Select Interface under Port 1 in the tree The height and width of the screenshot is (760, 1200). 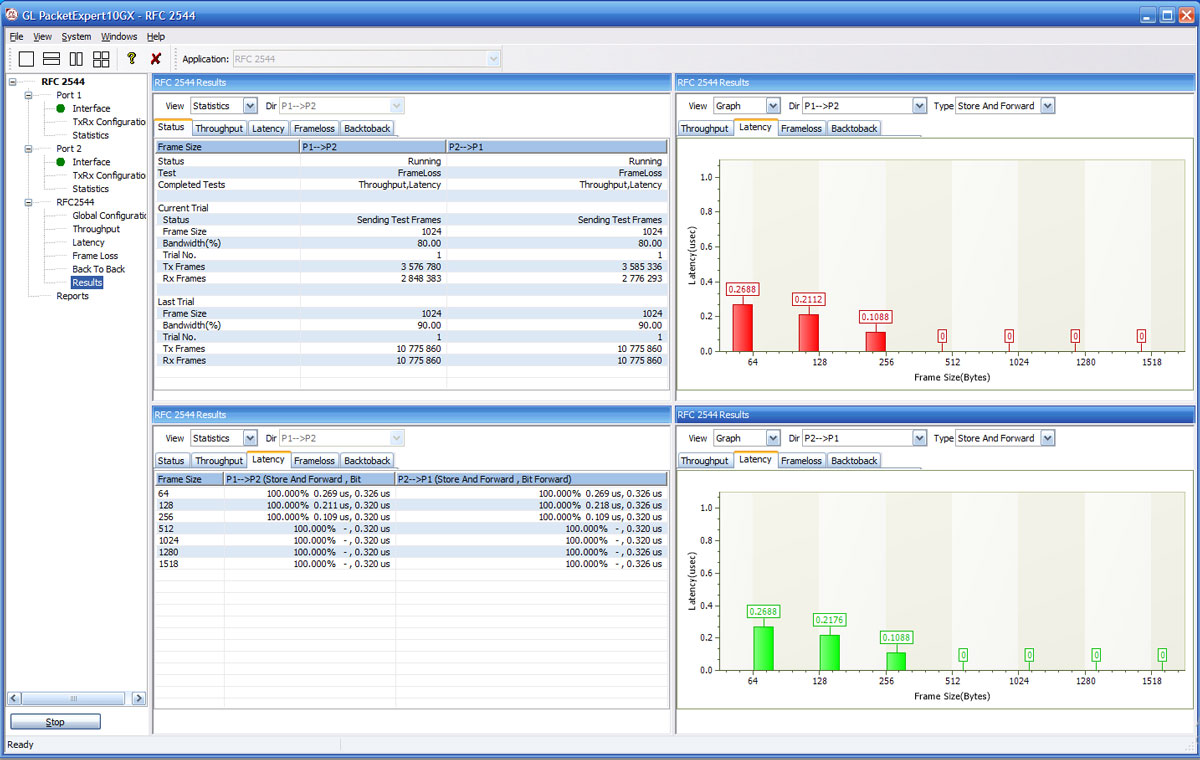(x=91, y=108)
